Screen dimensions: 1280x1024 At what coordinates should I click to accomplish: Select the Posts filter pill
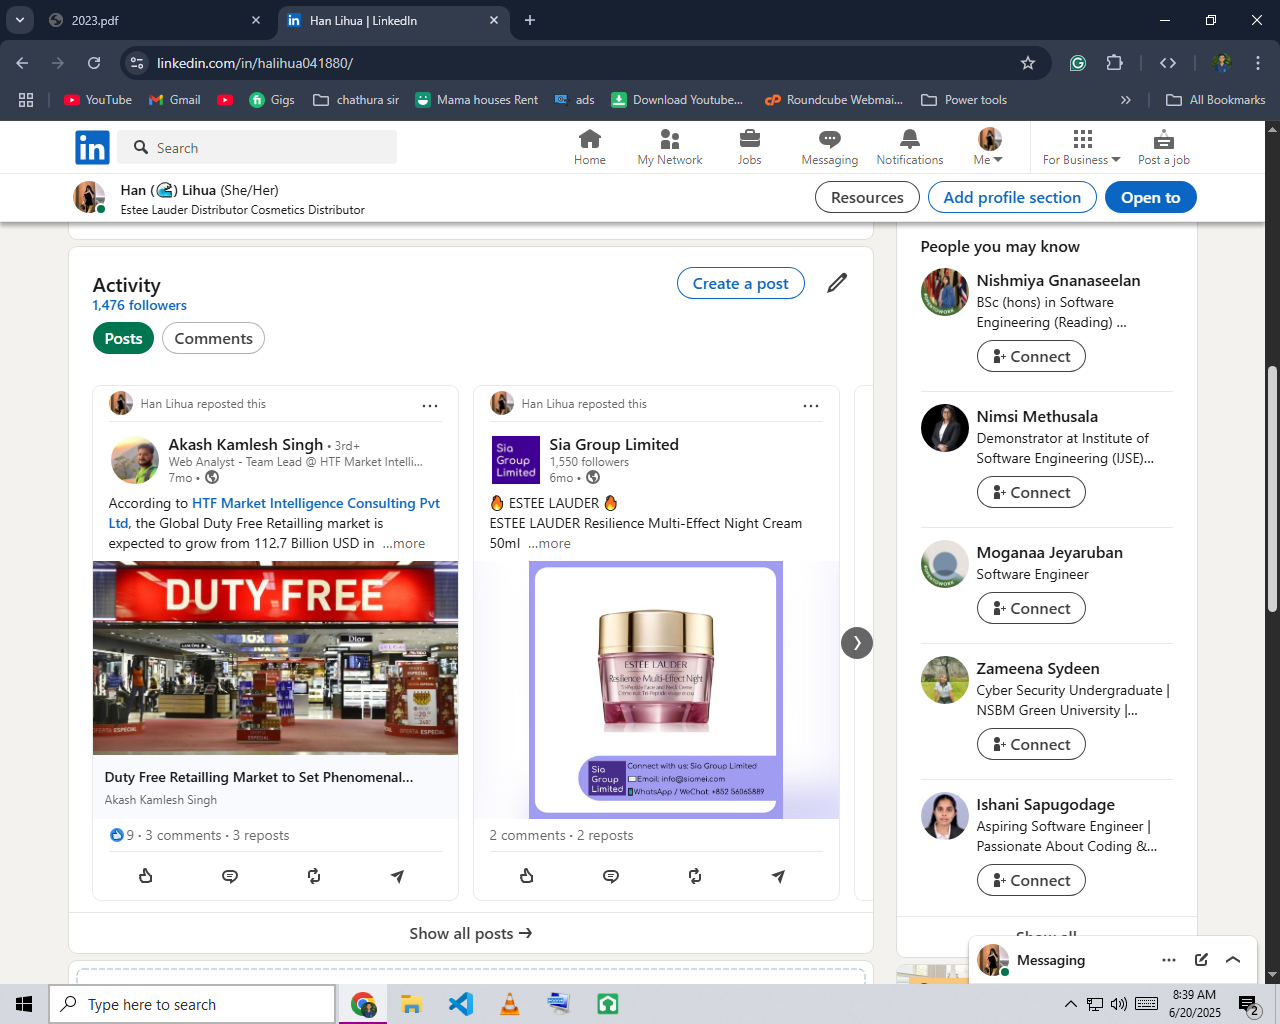[x=124, y=339]
